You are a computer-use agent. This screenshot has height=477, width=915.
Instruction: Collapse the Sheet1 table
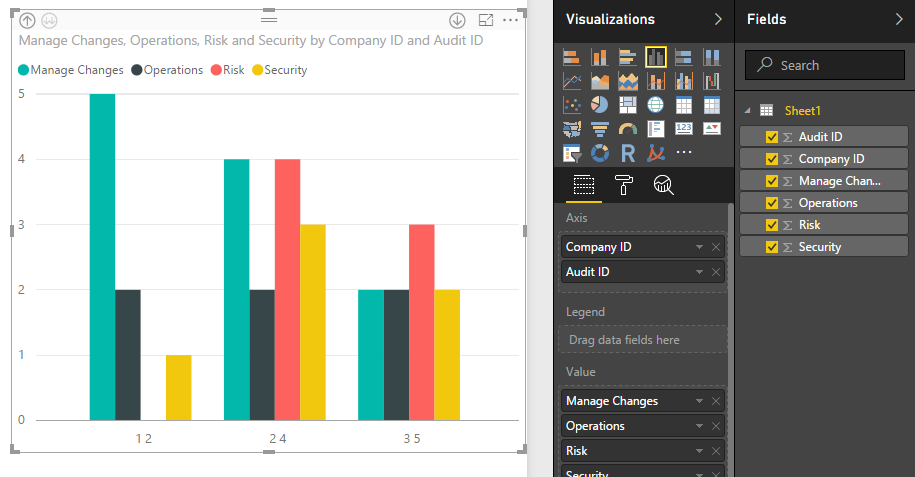click(748, 110)
